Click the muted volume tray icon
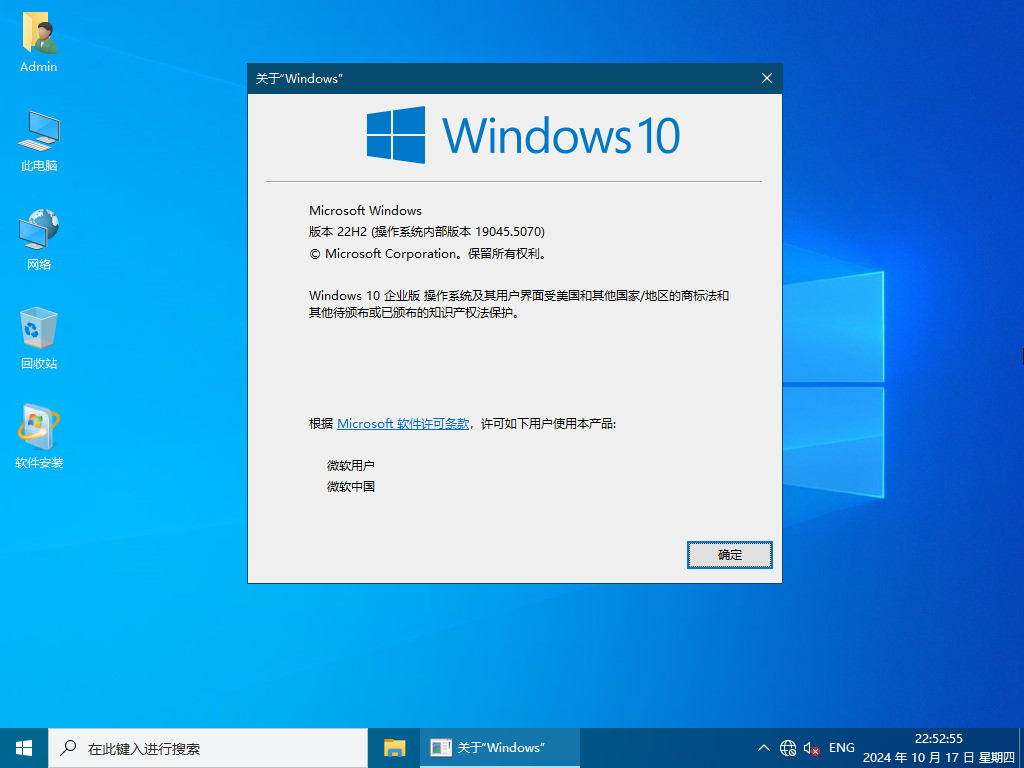1024x768 pixels. pyautogui.click(x=812, y=748)
